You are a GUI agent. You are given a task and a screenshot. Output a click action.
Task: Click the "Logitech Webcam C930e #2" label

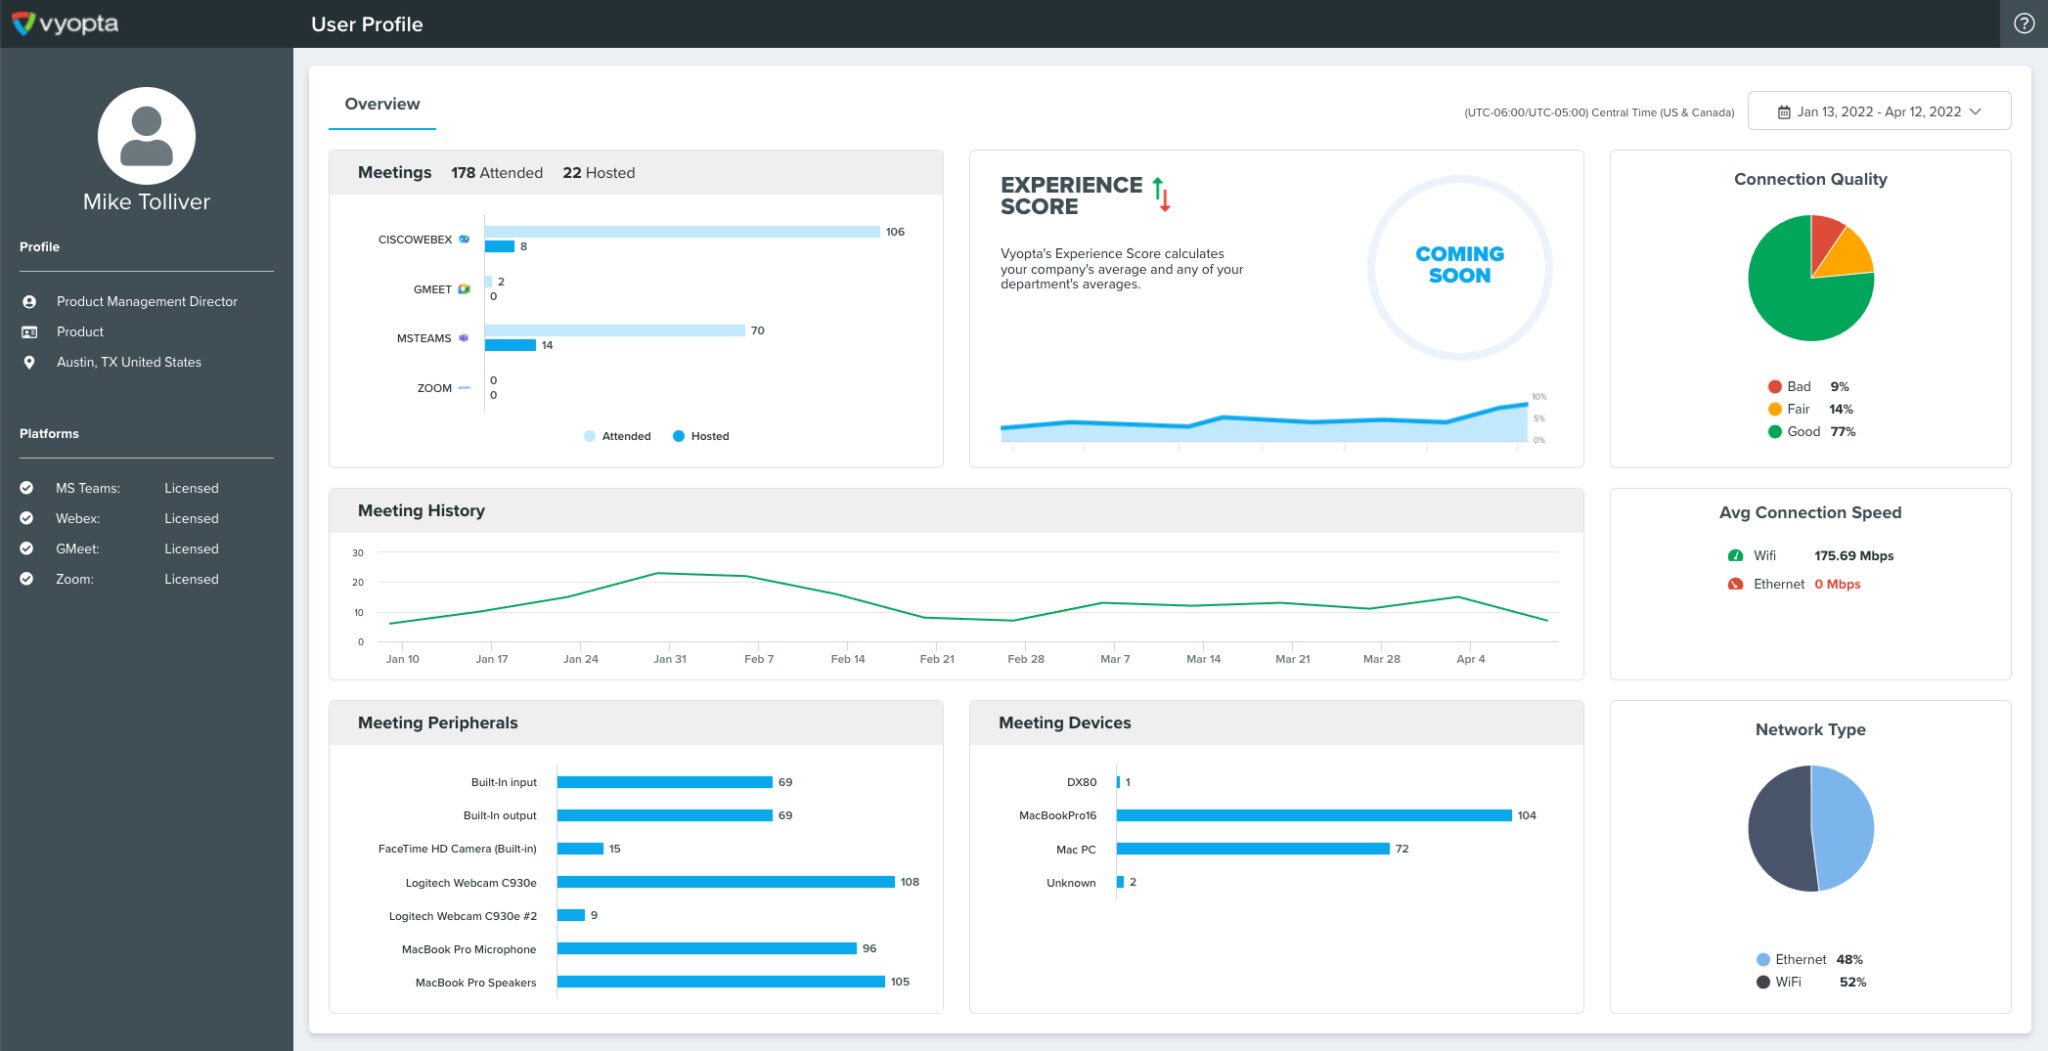pos(463,916)
